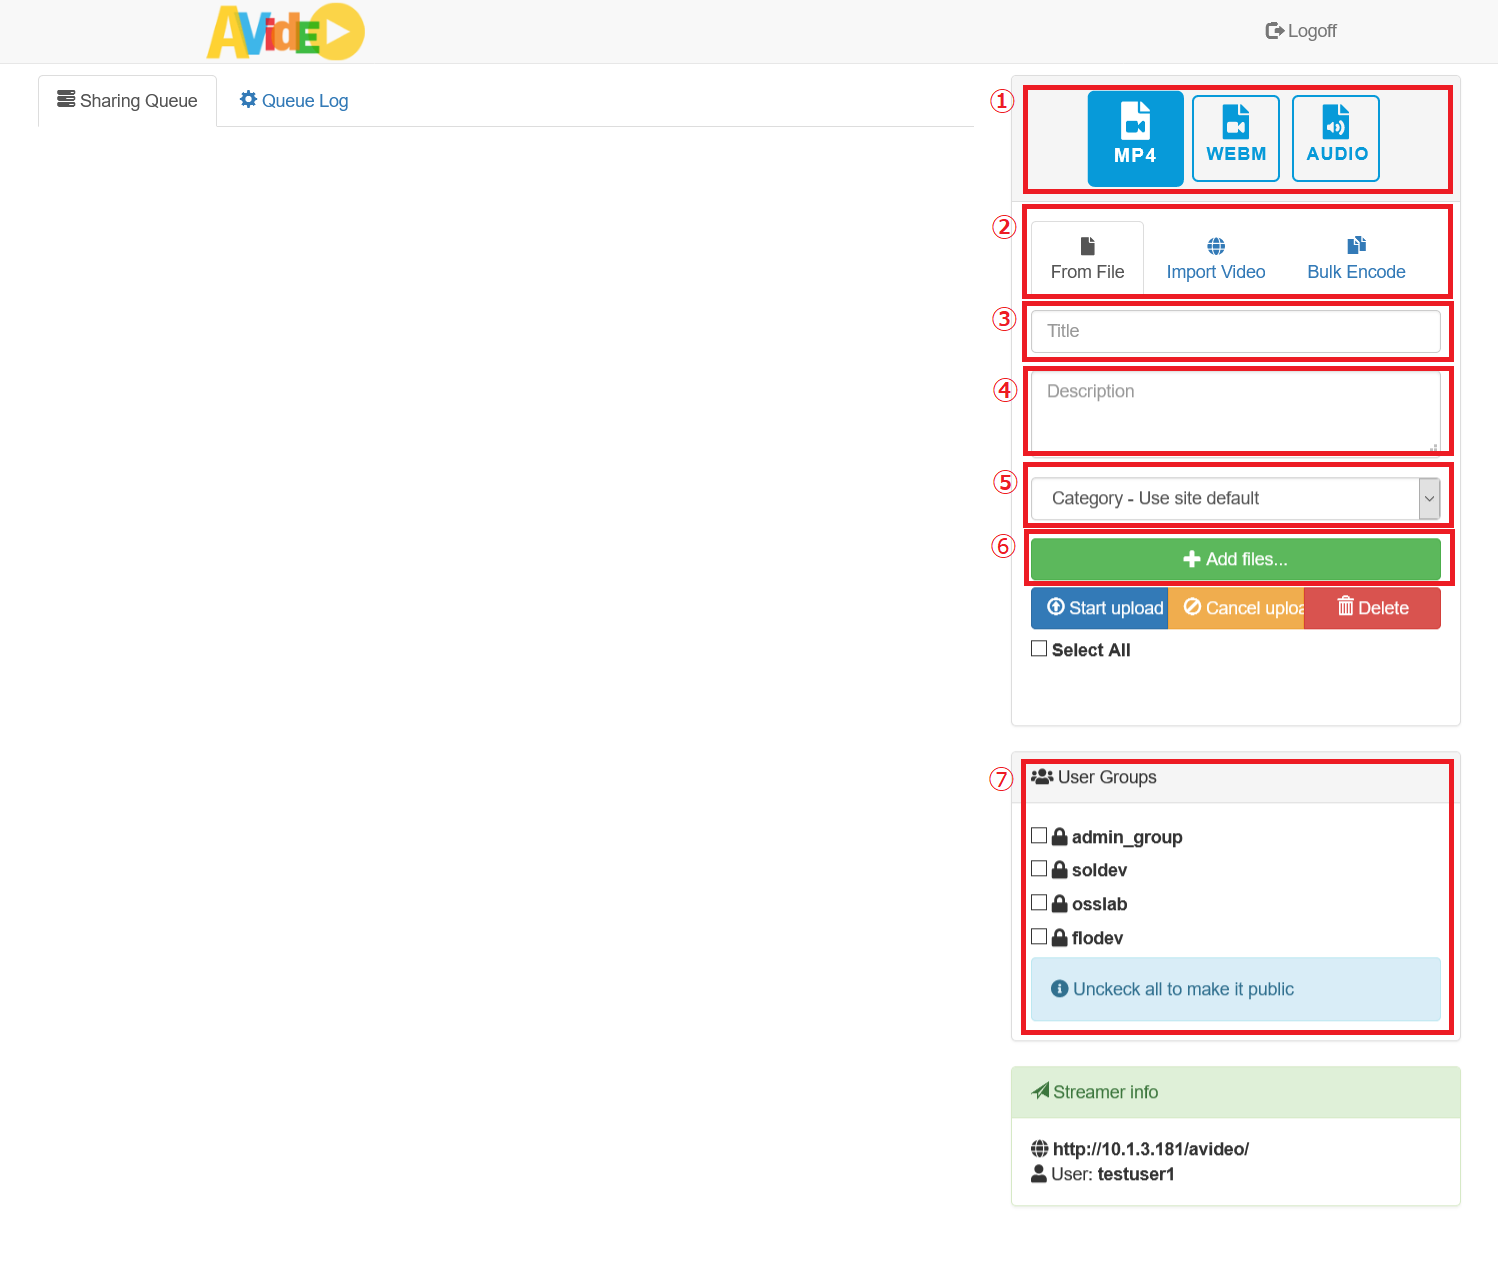1498x1269 pixels.
Task: Click the description area resize handle
Action: pos(1434,447)
